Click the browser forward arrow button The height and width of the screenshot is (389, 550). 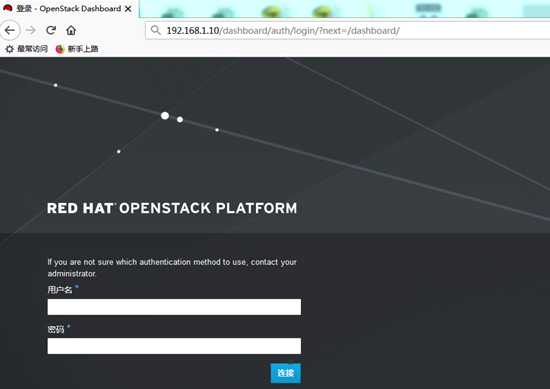(x=31, y=30)
